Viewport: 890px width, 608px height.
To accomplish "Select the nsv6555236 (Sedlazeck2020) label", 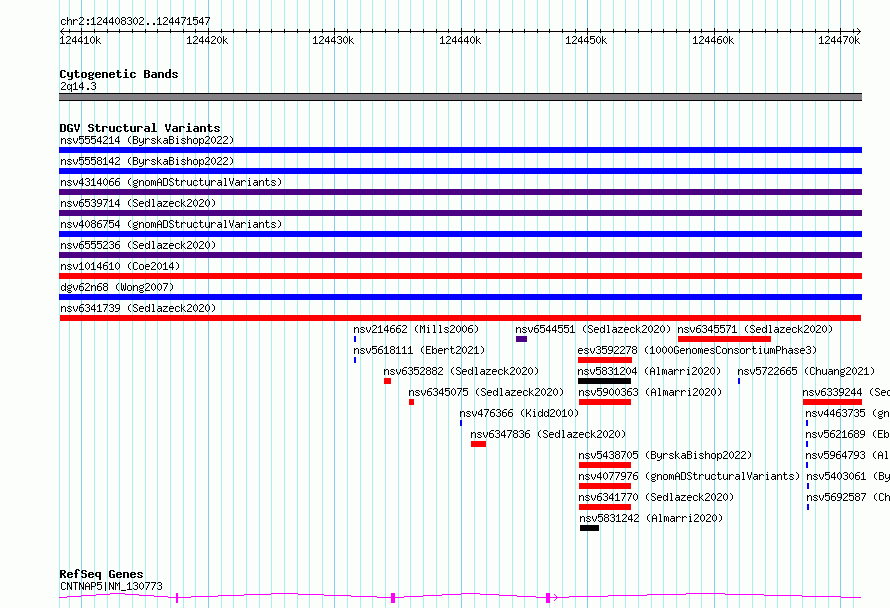I will point(138,245).
